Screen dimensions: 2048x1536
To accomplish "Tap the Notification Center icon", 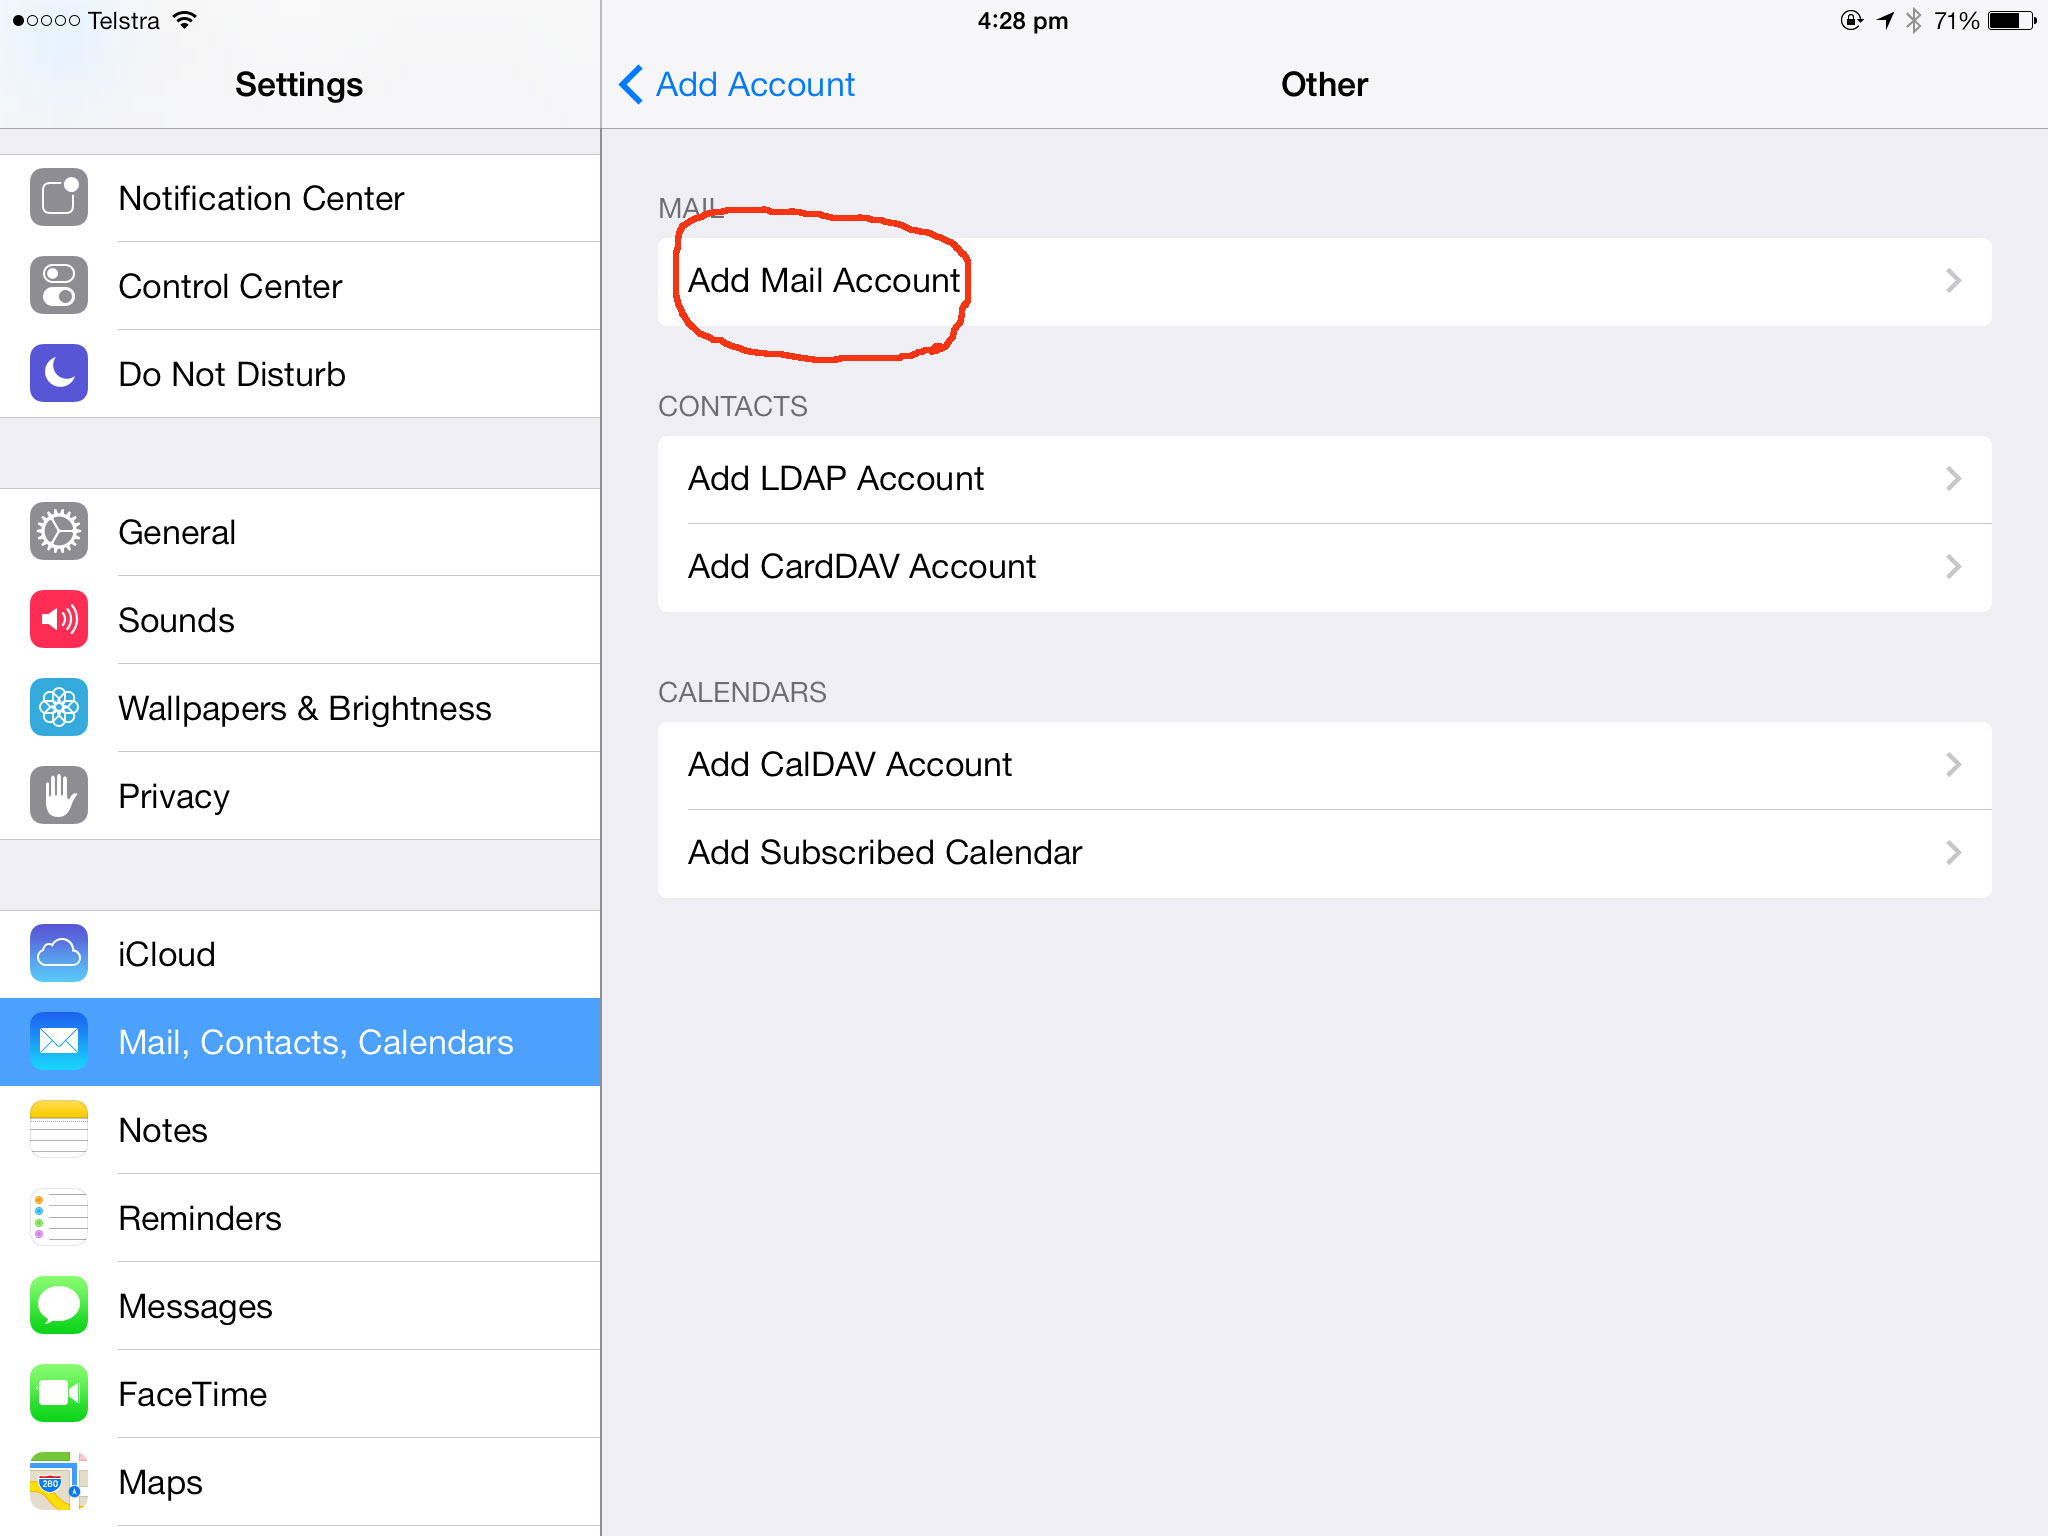I will [x=59, y=197].
